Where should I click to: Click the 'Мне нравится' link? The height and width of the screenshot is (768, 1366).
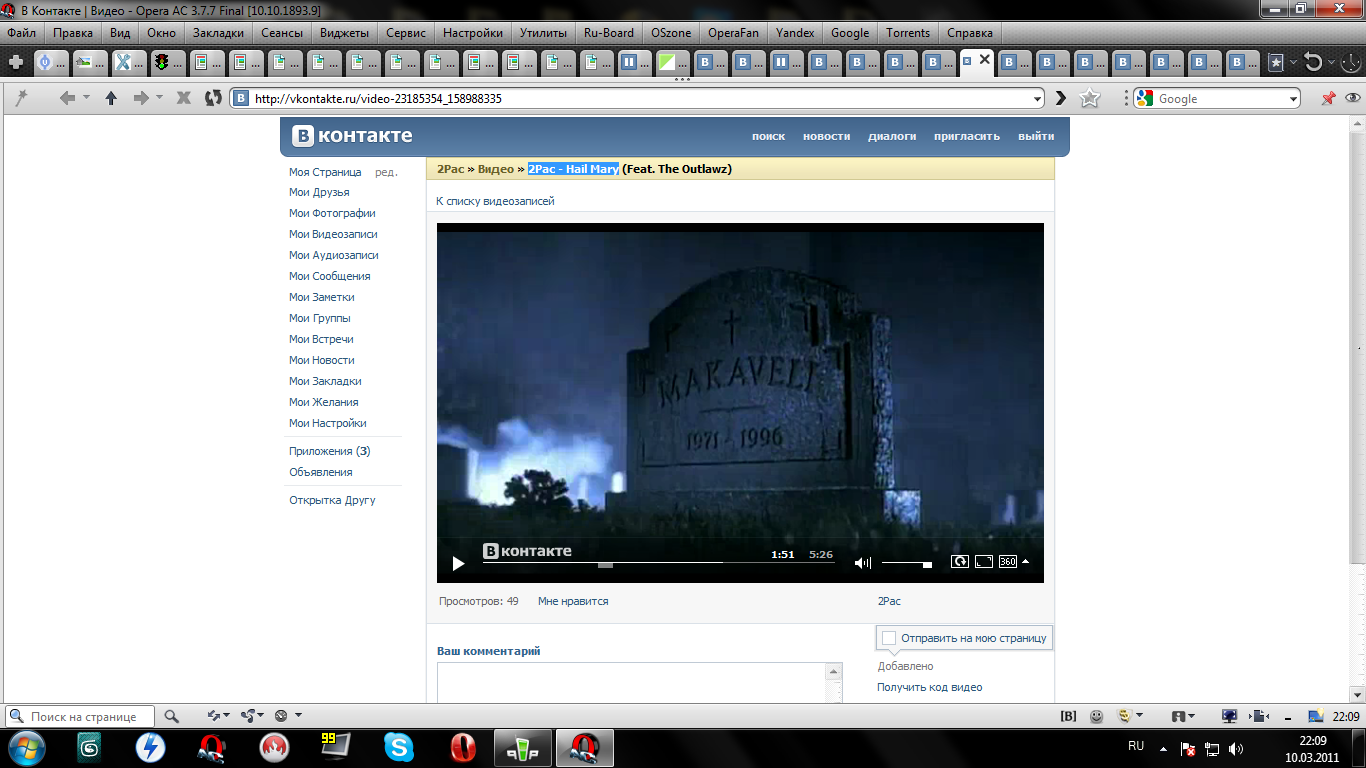pos(573,601)
